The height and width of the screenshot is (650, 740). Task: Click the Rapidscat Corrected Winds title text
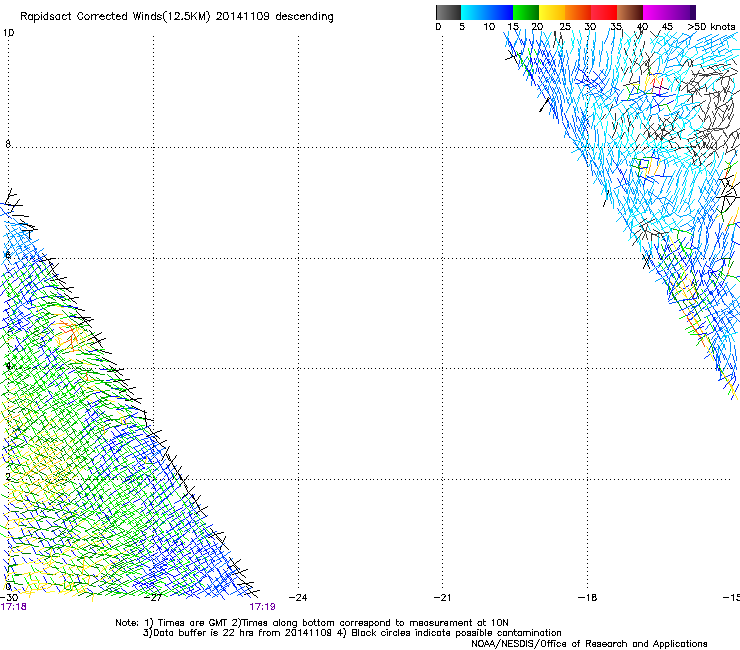(x=177, y=17)
